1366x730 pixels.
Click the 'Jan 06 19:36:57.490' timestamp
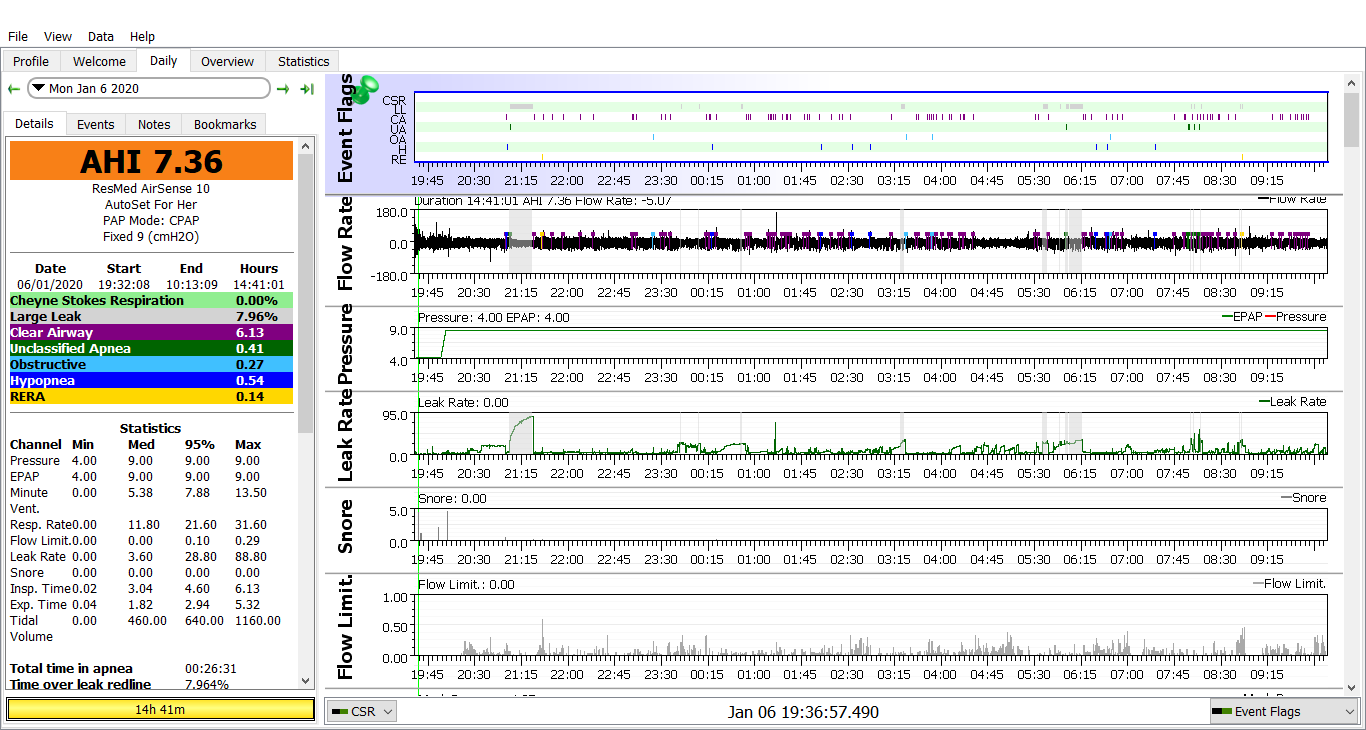point(803,712)
